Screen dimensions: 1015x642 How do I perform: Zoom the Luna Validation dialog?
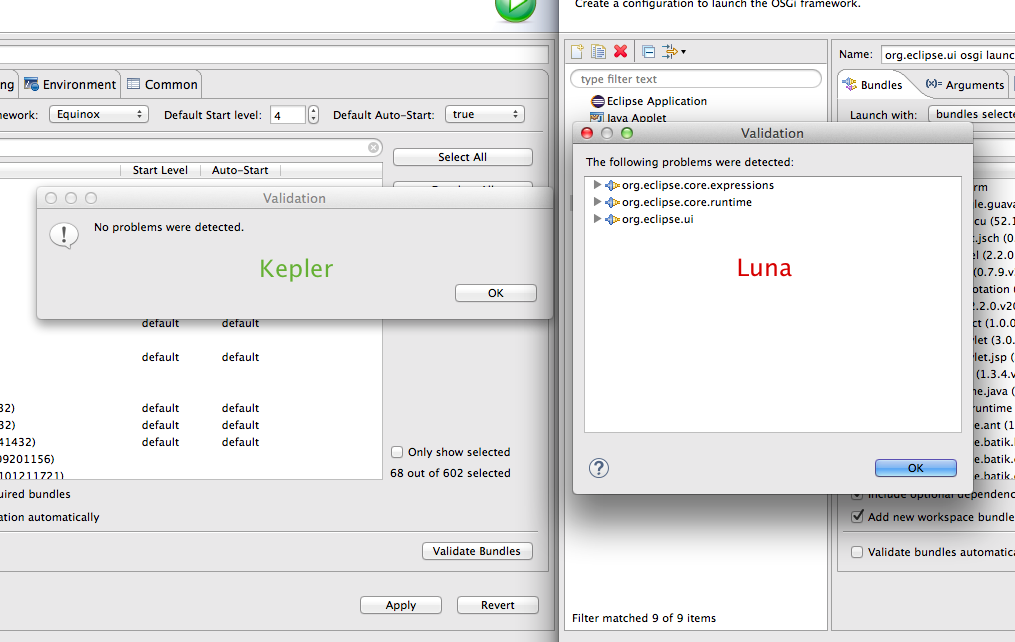coord(627,133)
